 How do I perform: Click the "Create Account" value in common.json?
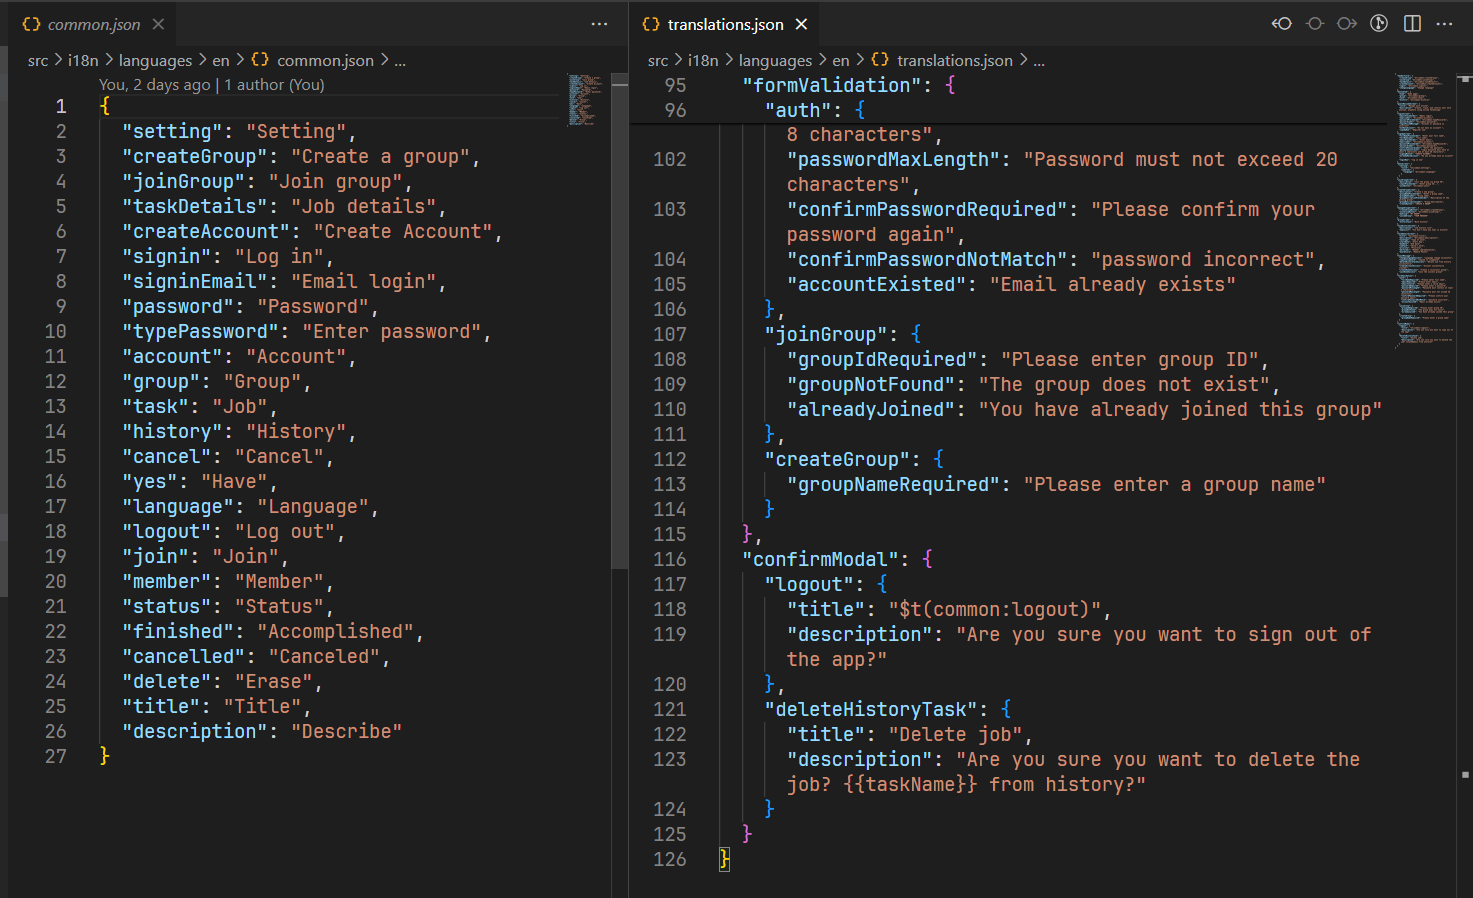[403, 231]
